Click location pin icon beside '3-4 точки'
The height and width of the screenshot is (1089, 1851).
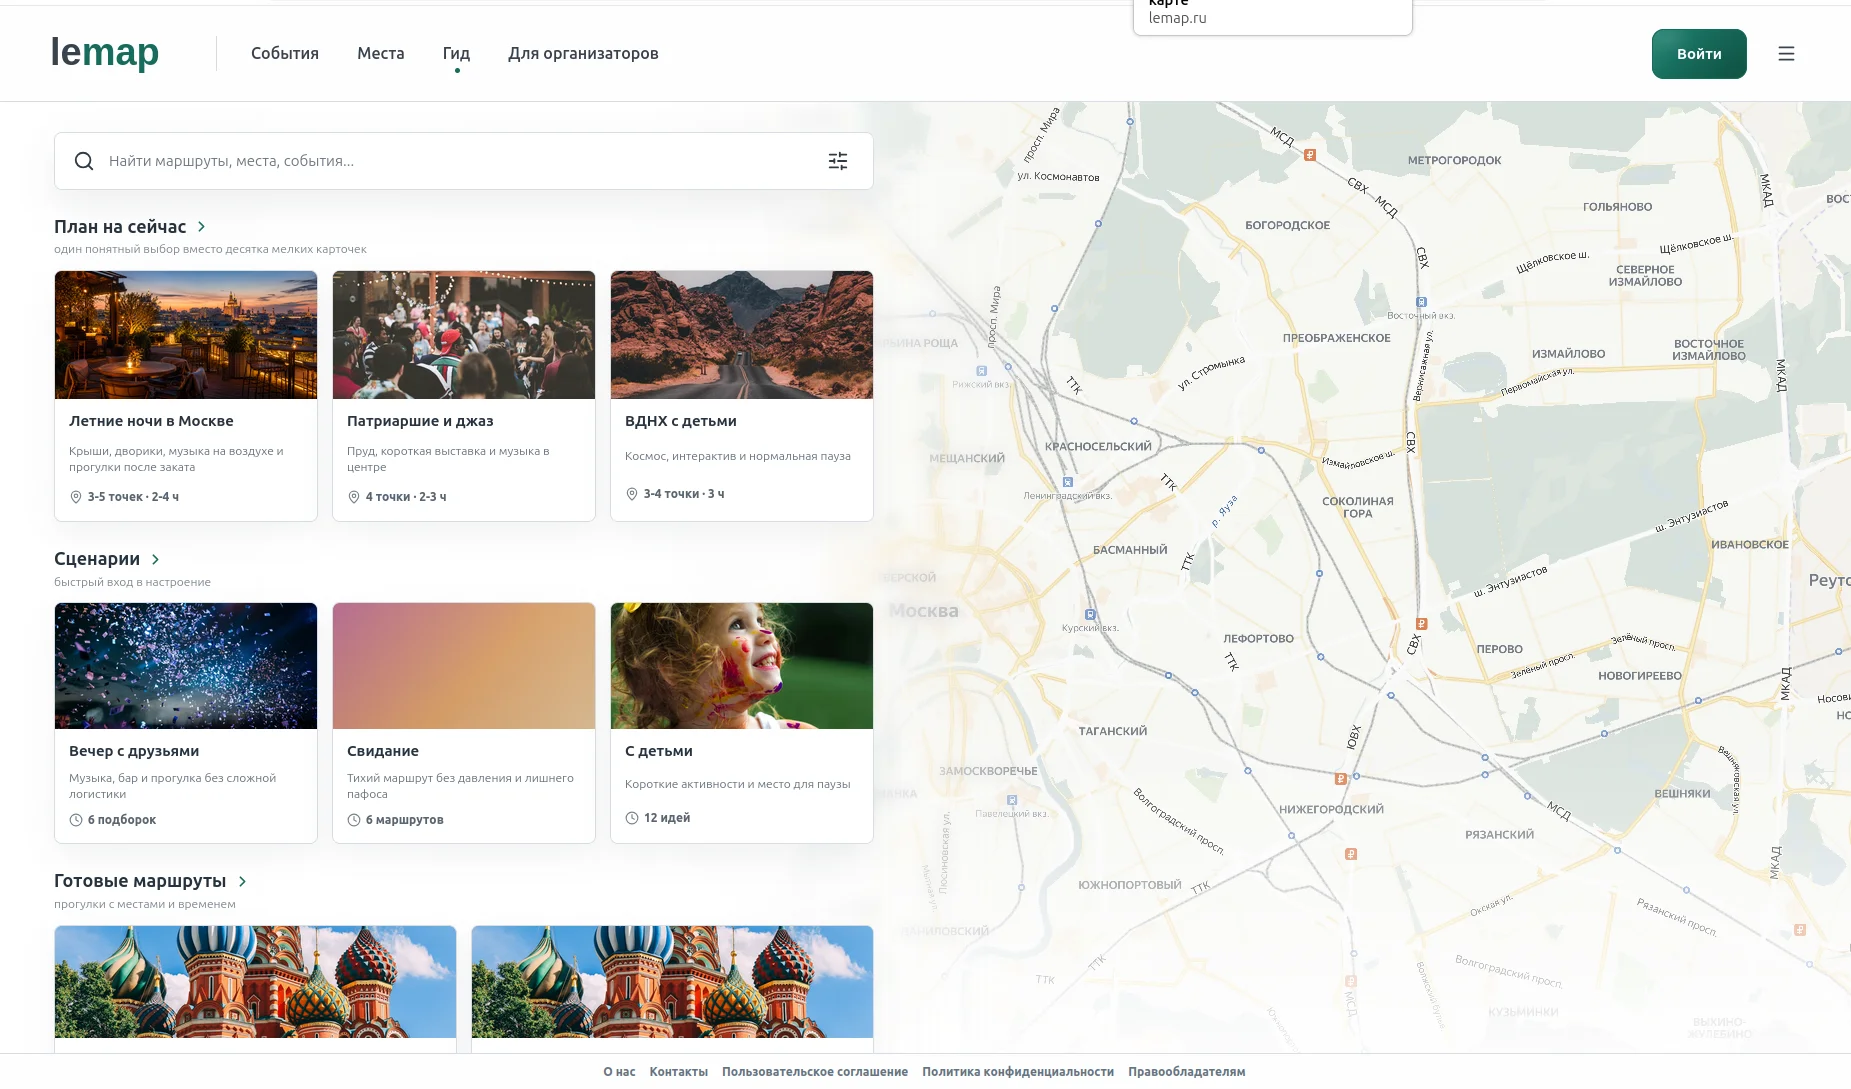pyautogui.click(x=631, y=494)
